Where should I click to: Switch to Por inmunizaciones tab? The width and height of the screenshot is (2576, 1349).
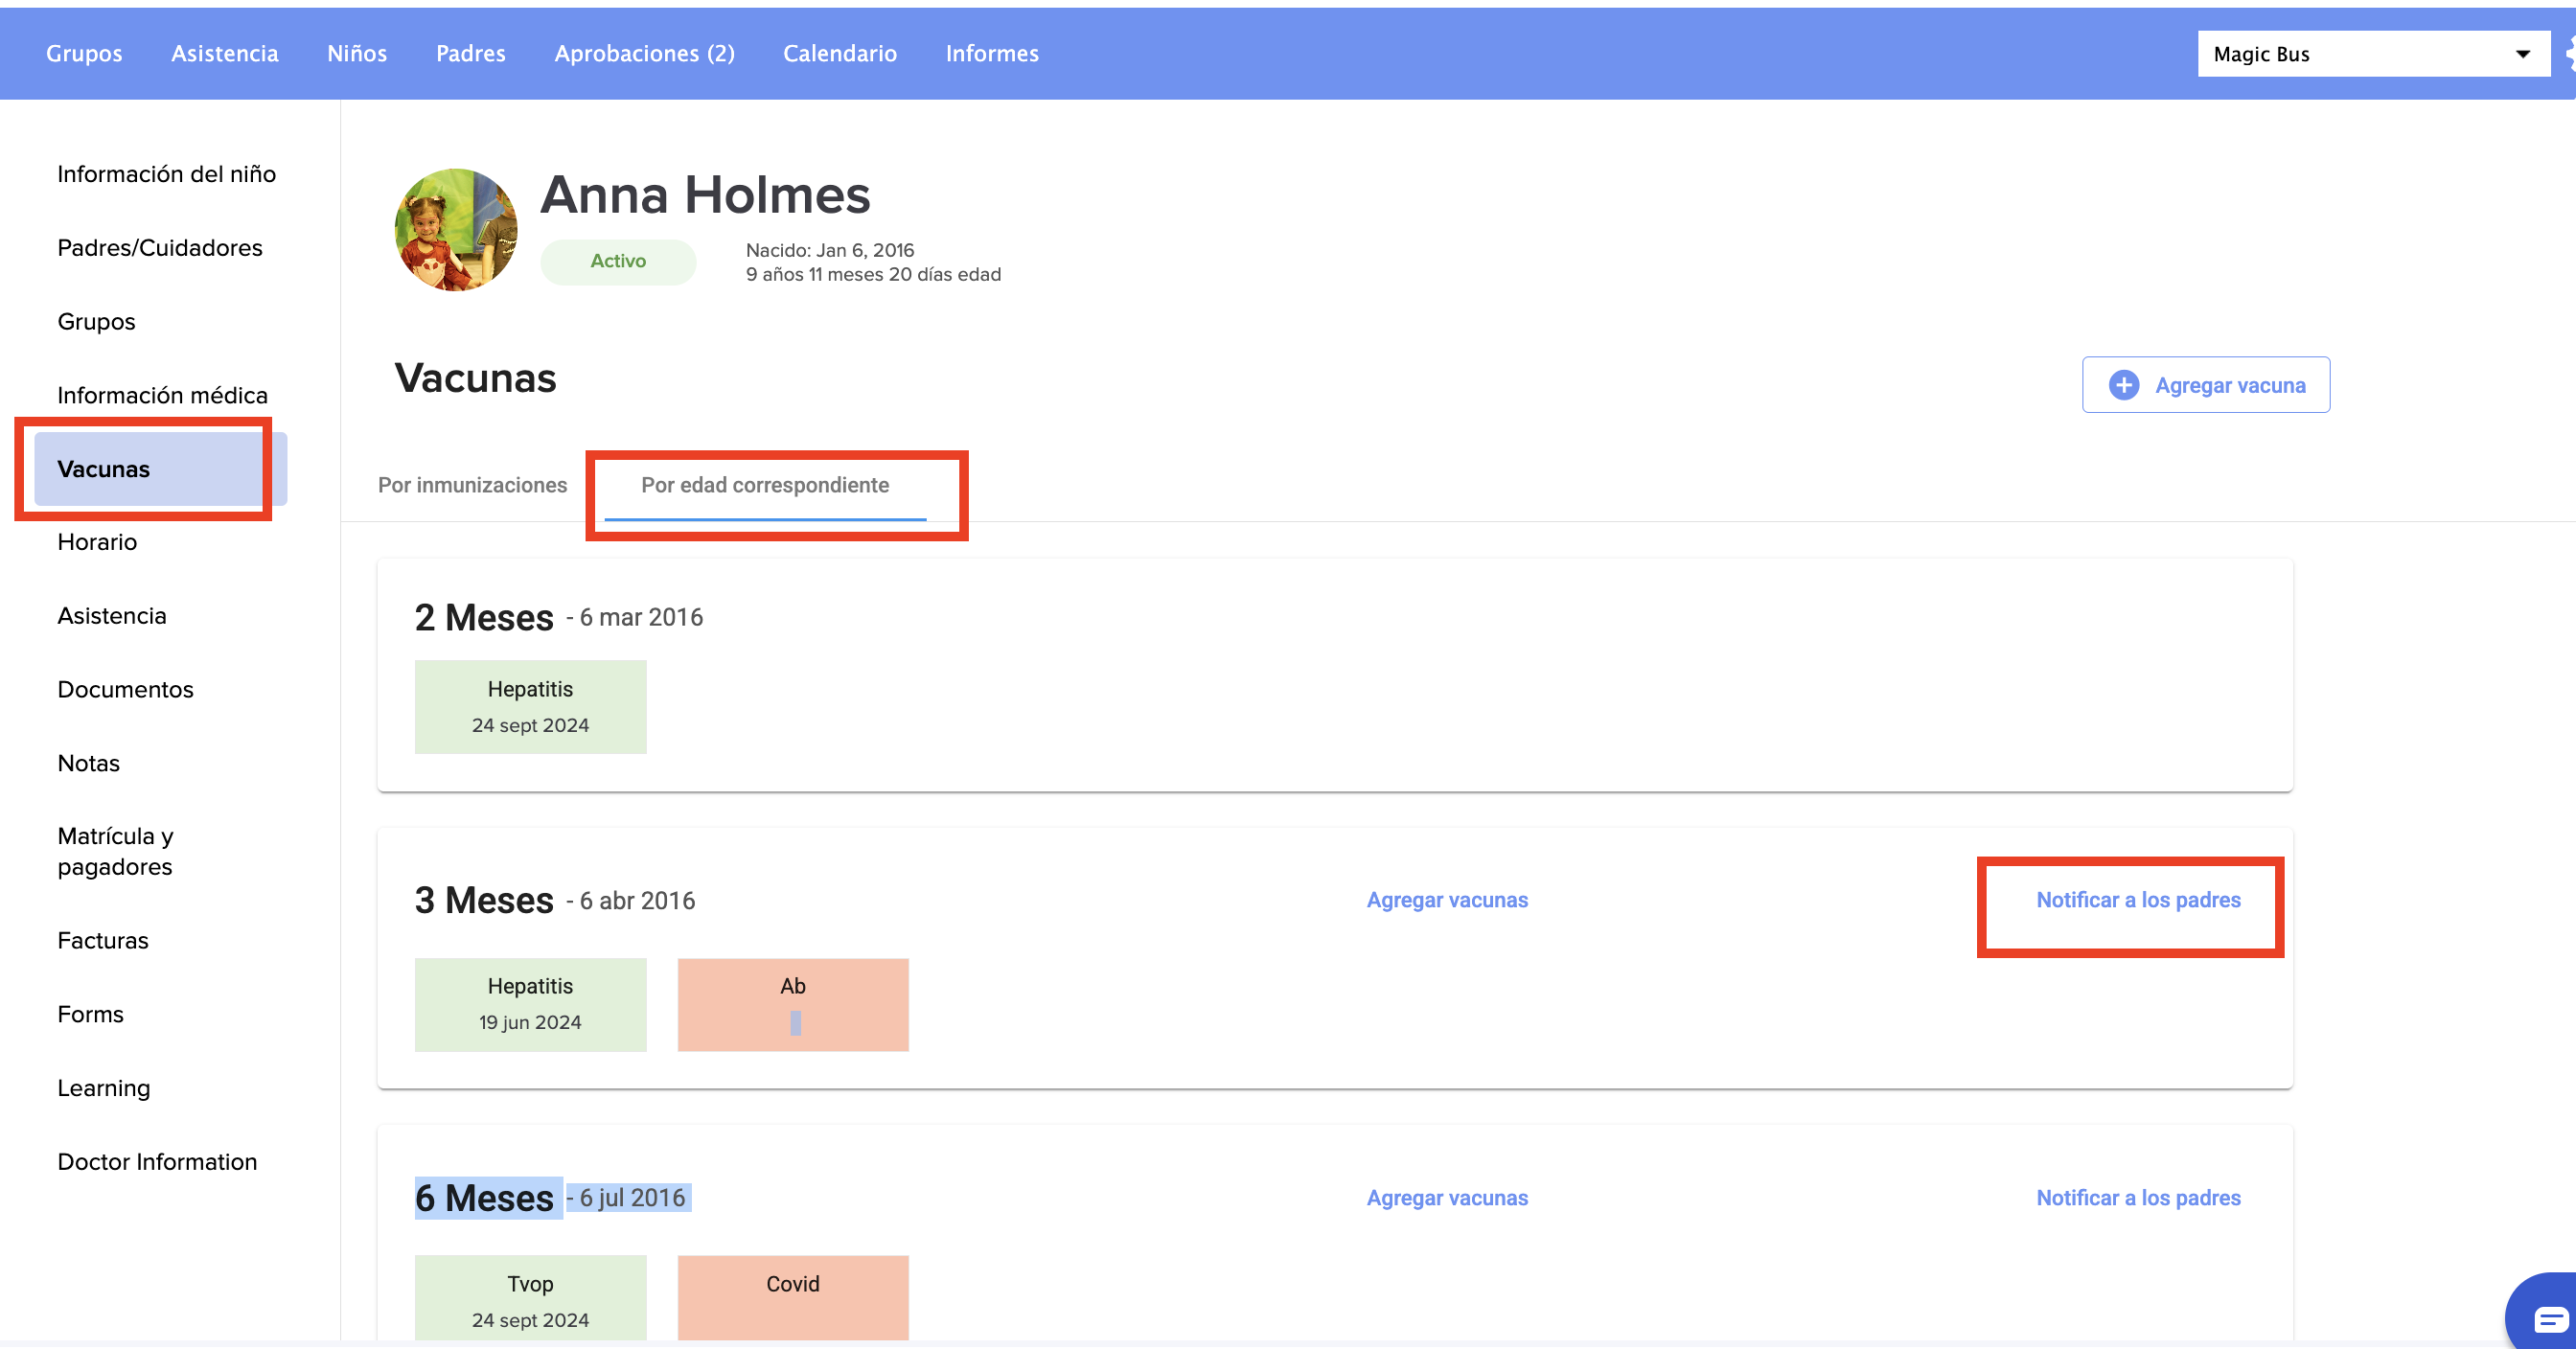click(x=472, y=485)
